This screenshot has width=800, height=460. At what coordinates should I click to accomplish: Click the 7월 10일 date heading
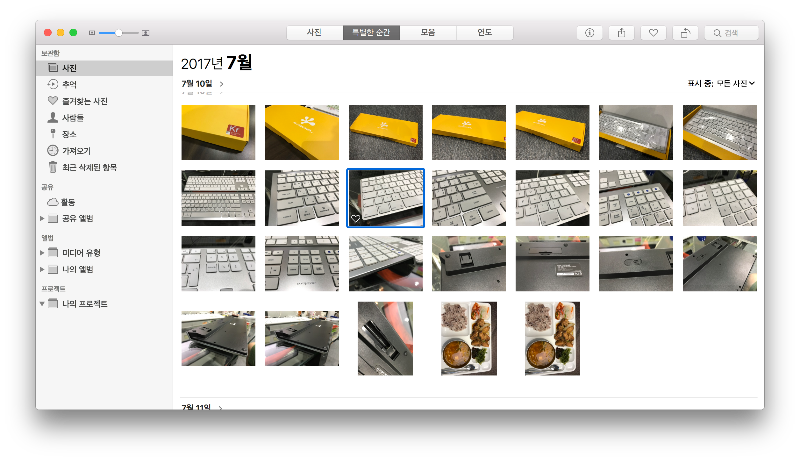[197, 84]
